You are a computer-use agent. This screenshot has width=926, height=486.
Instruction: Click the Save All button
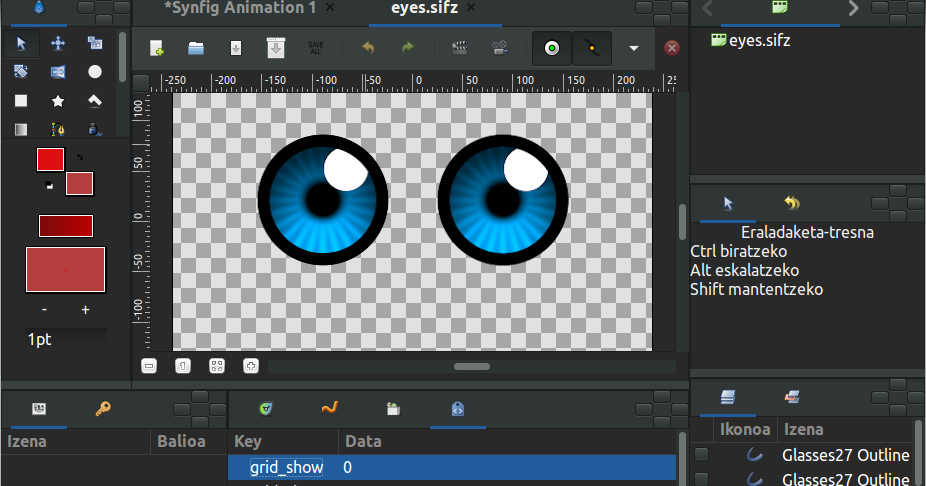[x=316, y=48]
